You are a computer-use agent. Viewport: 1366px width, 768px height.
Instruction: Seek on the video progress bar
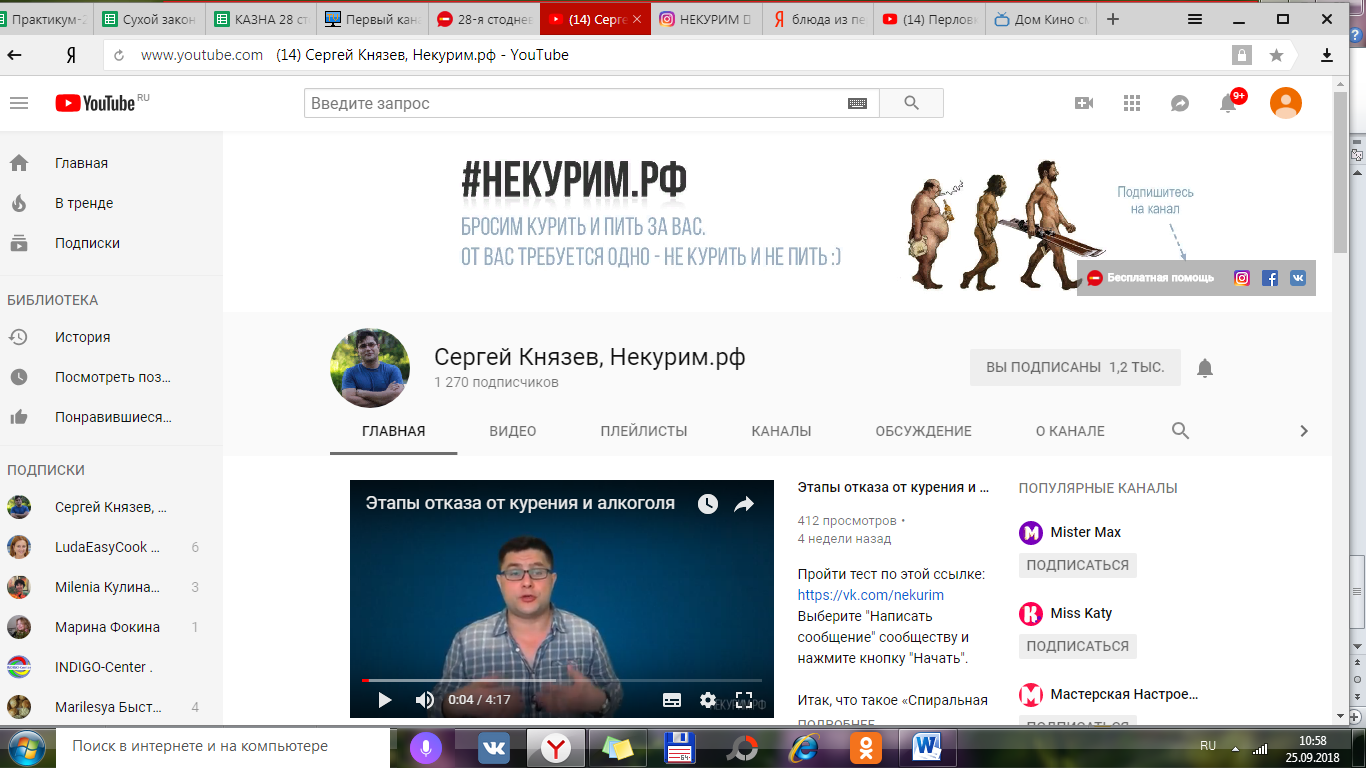pos(562,681)
